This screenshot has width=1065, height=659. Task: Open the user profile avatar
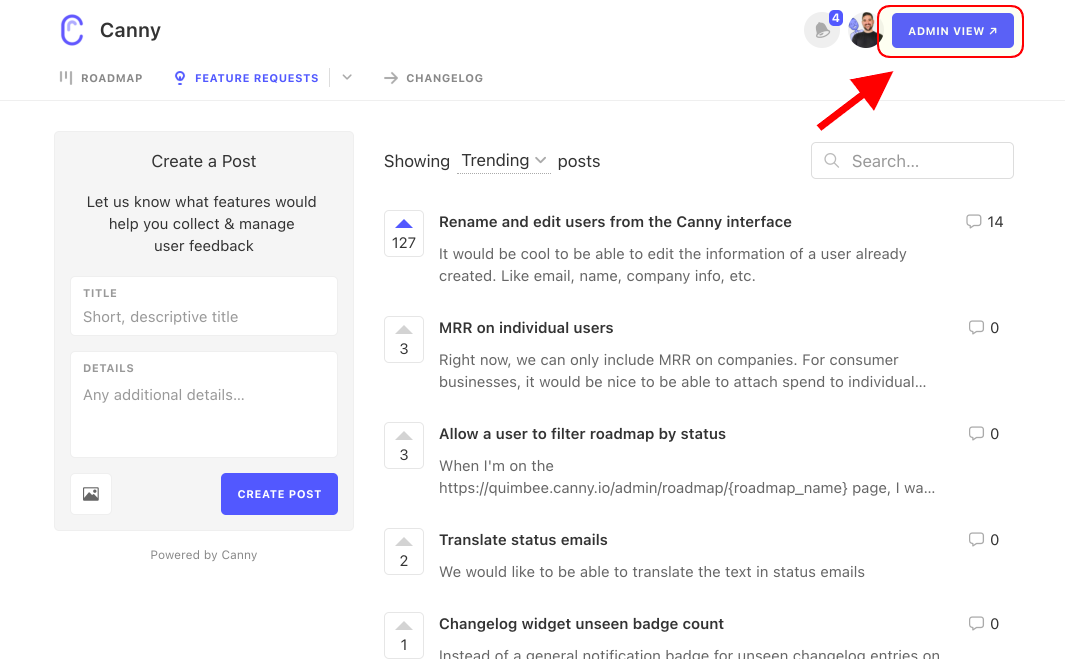[865, 31]
